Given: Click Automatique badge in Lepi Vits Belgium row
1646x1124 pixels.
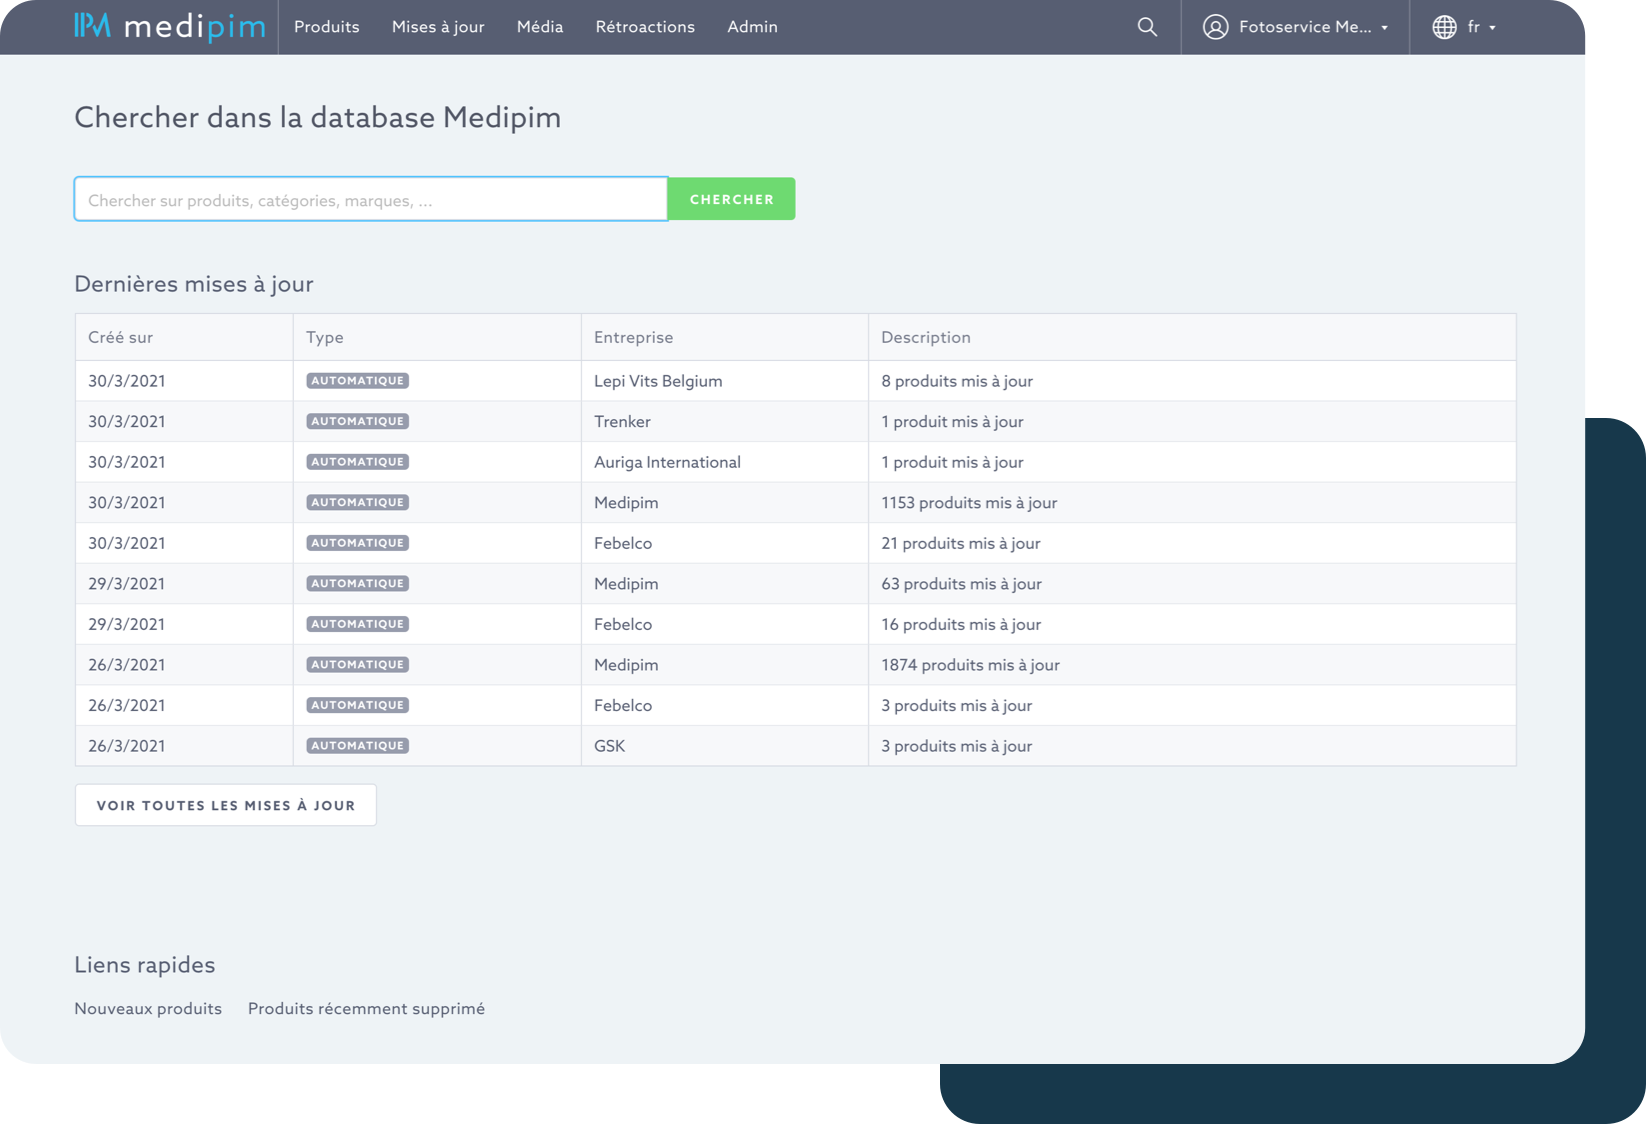Looking at the screenshot, I should pos(357,381).
